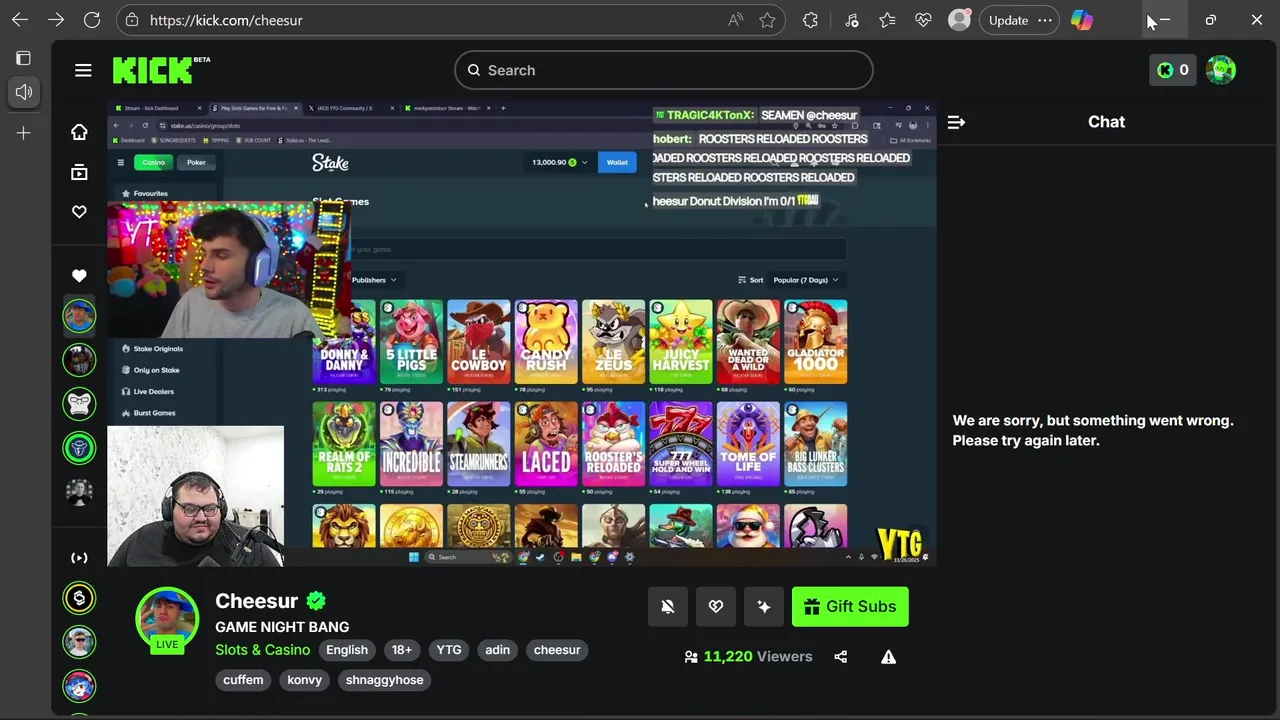Open the green-ringed gorilla channel avatar
This screenshot has height=720, width=1280.
[79, 403]
